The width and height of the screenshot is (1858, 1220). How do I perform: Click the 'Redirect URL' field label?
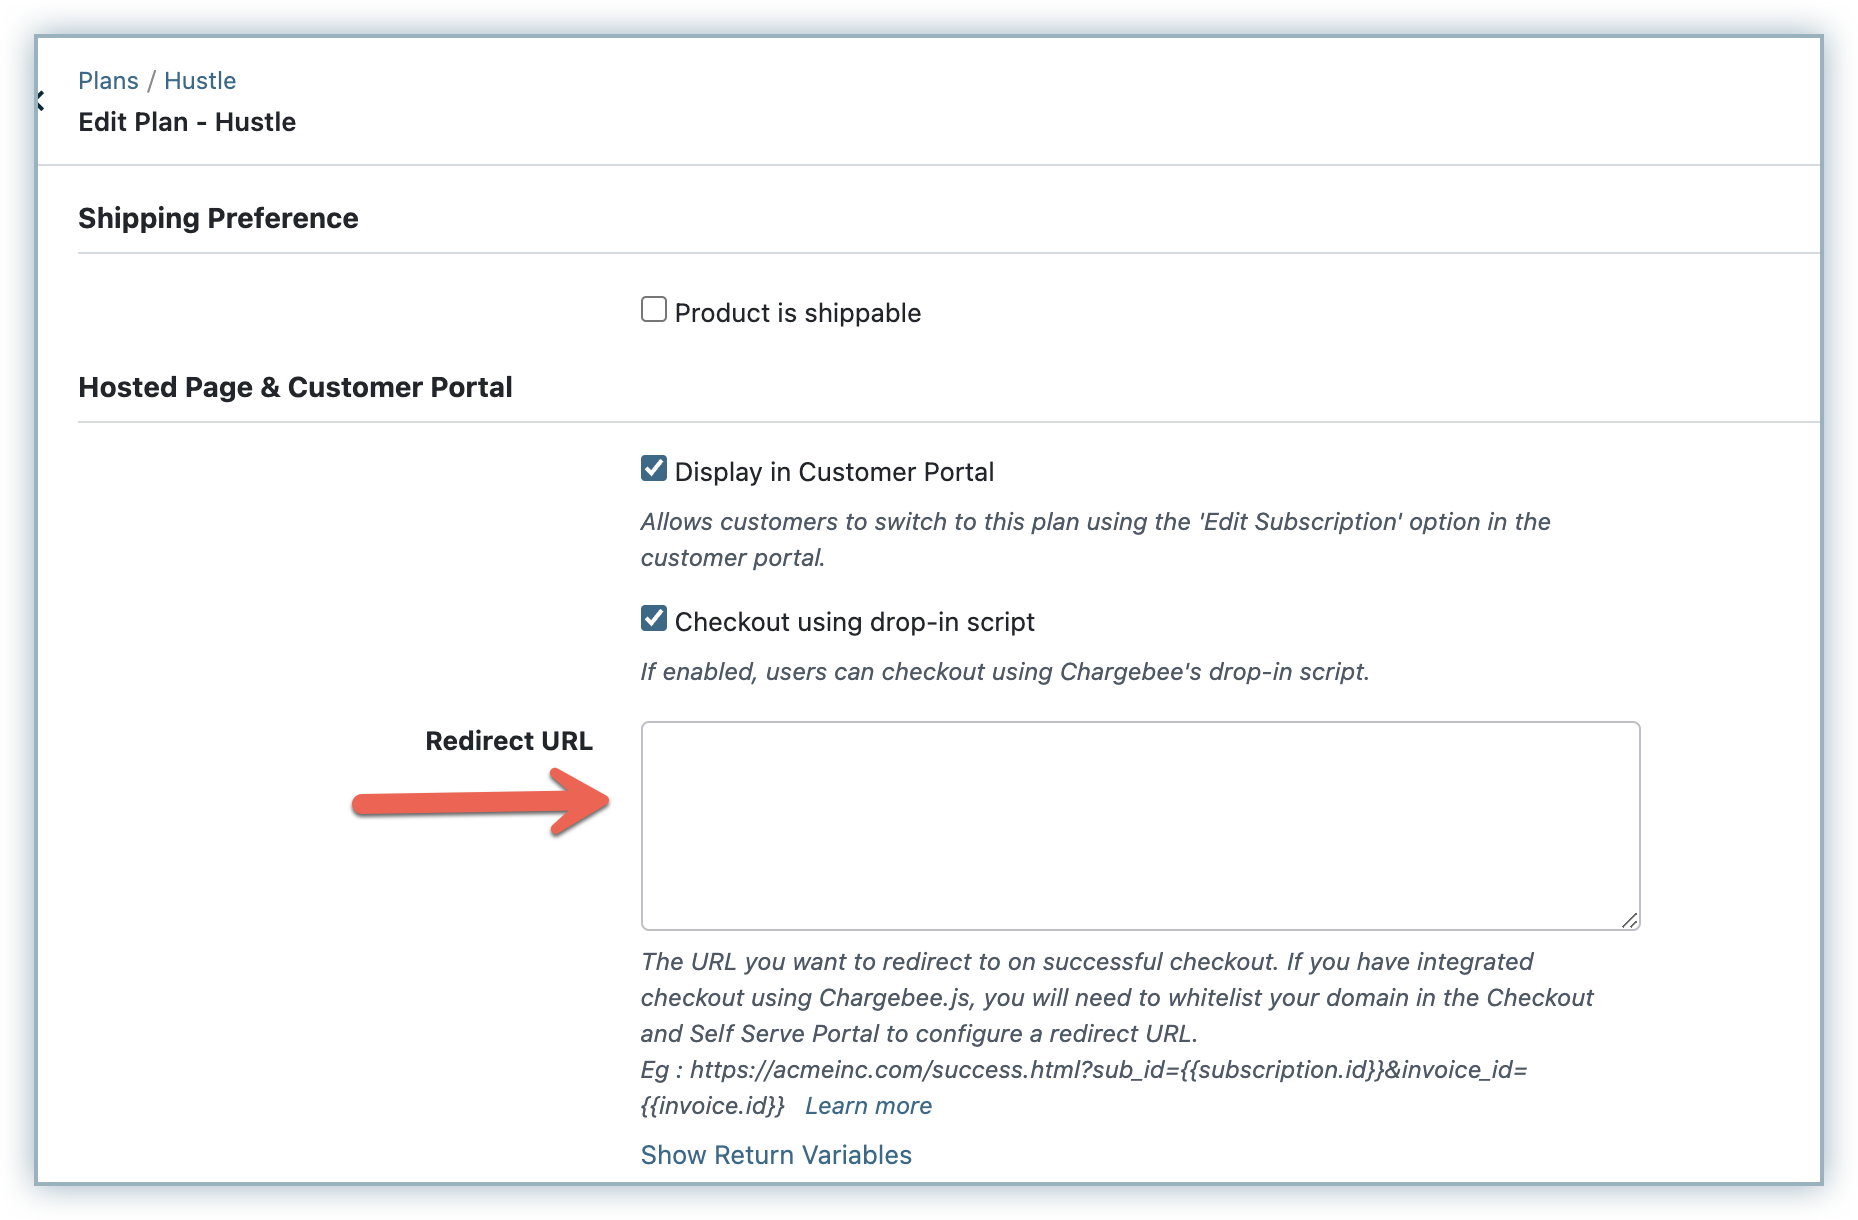[508, 741]
